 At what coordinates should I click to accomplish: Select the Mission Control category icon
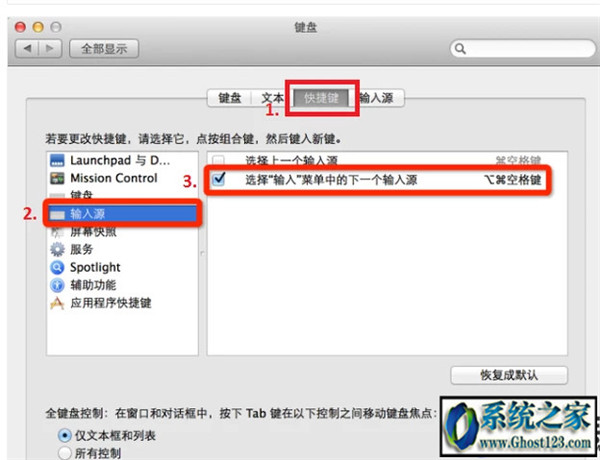click(x=57, y=178)
